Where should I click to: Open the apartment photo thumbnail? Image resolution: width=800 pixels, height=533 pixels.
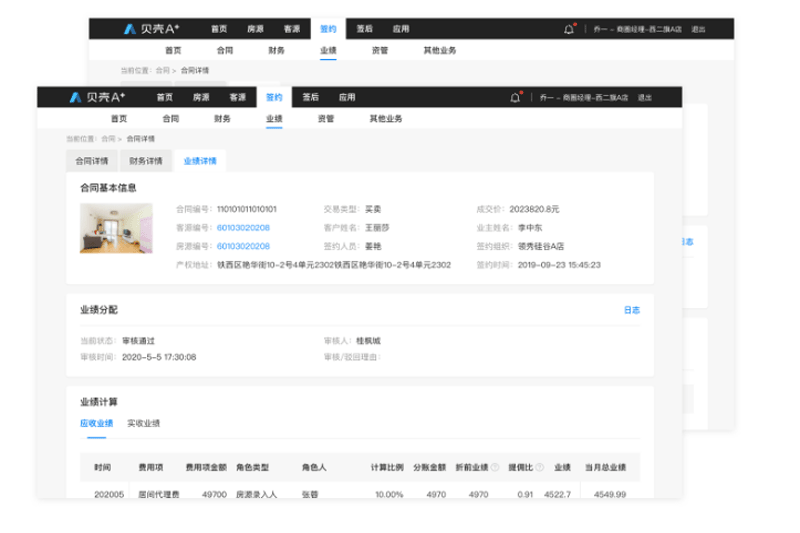tap(116, 228)
